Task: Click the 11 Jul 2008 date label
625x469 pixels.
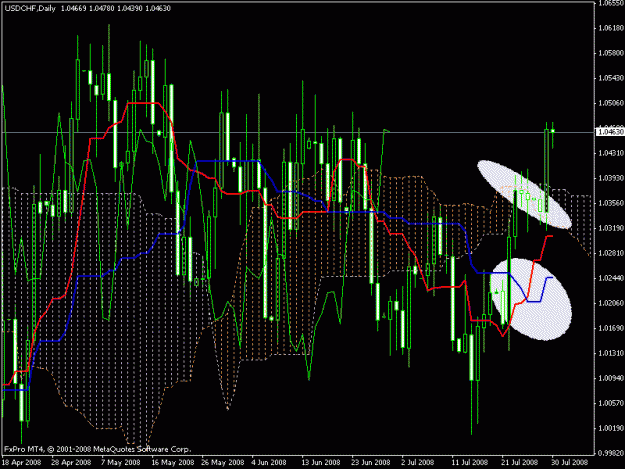Action: [470, 462]
